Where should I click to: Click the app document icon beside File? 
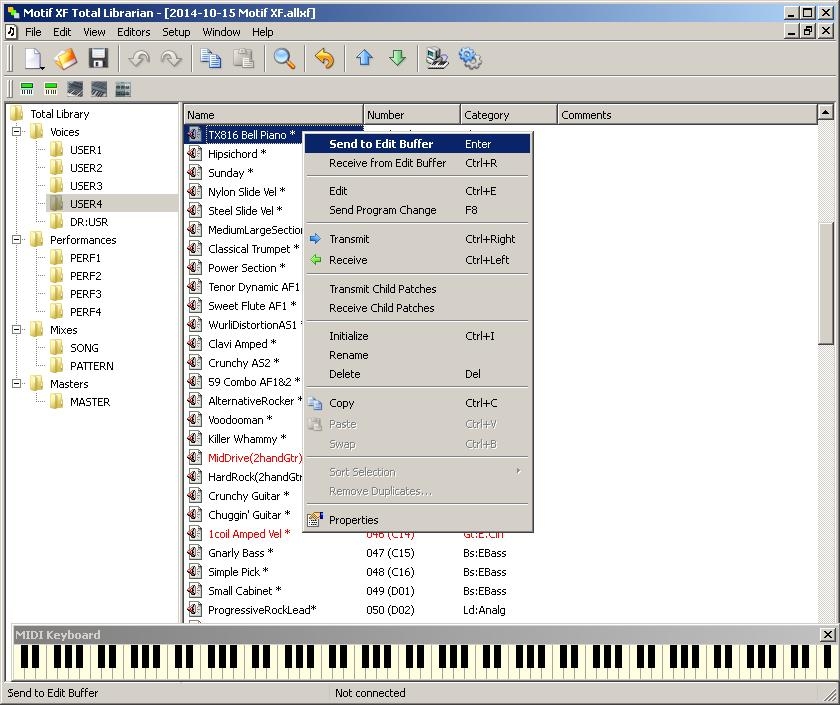[11, 32]
